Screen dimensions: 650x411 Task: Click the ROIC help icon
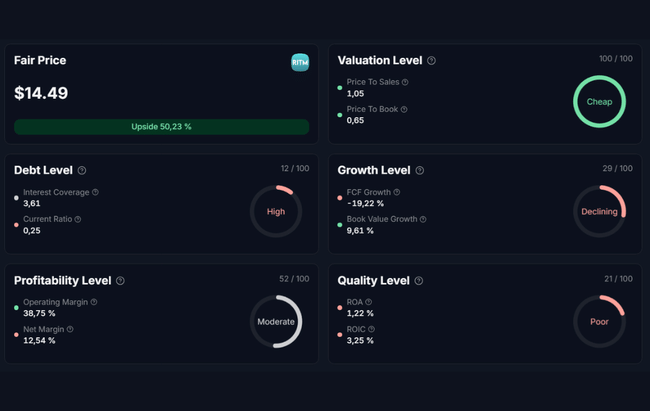(x=372, y=329)
